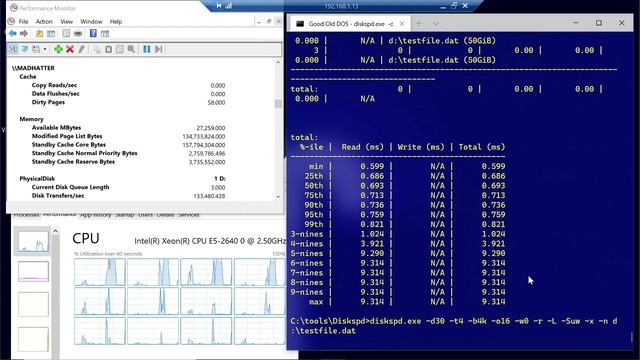The height and width of the screenshot is (360, 640).
Task: Switch to Task Manager Startup tab
Action: coord(124,215)
